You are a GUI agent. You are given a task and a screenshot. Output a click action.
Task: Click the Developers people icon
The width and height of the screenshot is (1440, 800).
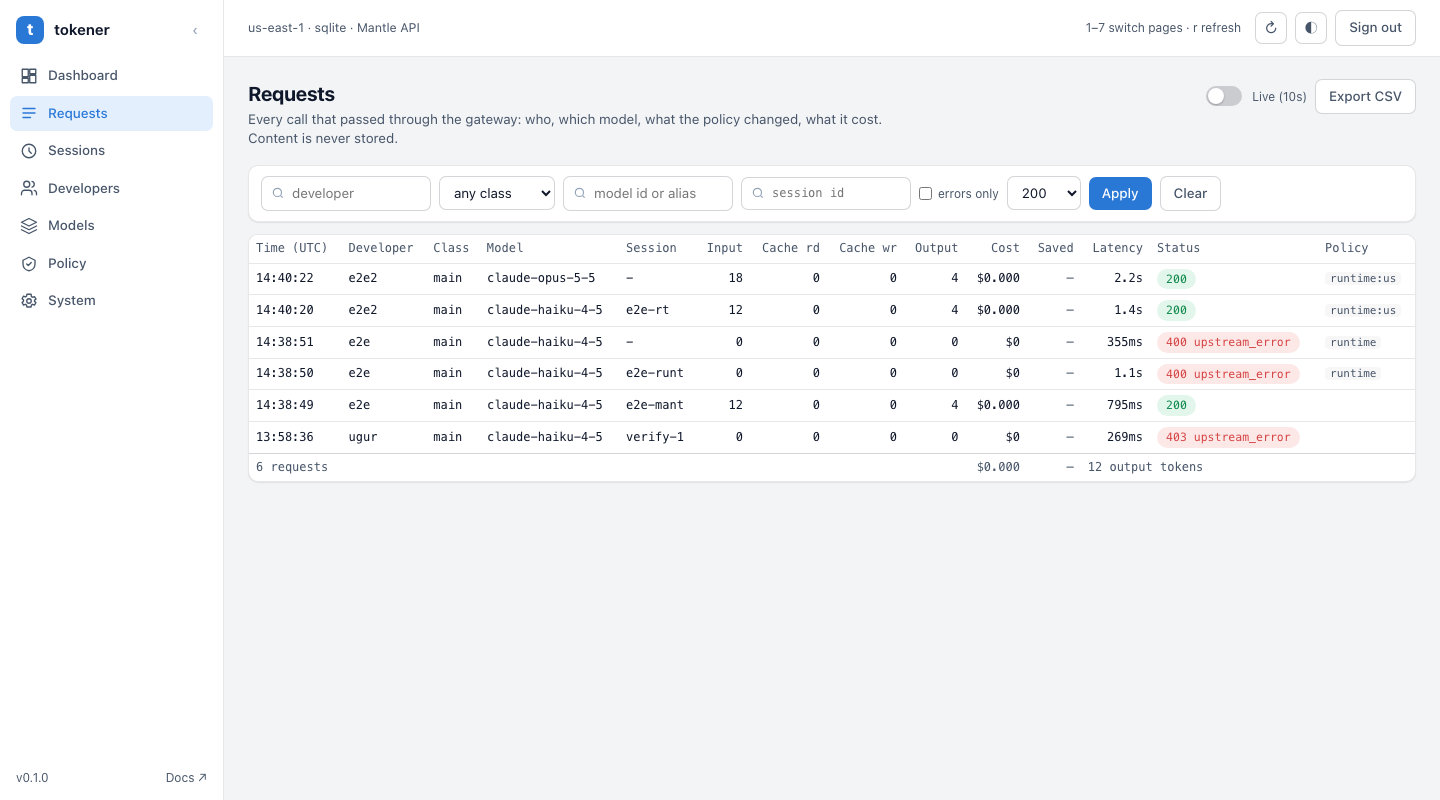click(29, 188)
